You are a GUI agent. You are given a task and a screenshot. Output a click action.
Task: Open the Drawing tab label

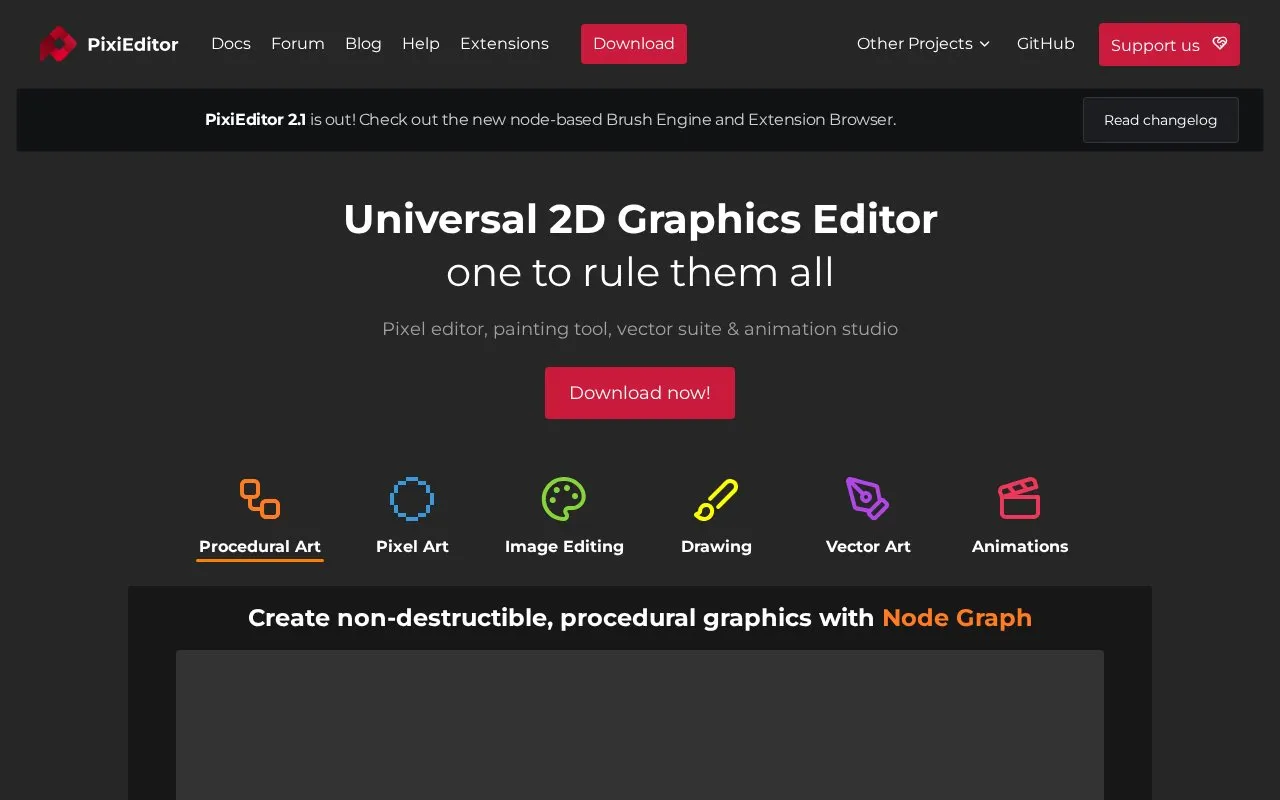[716, 546]
